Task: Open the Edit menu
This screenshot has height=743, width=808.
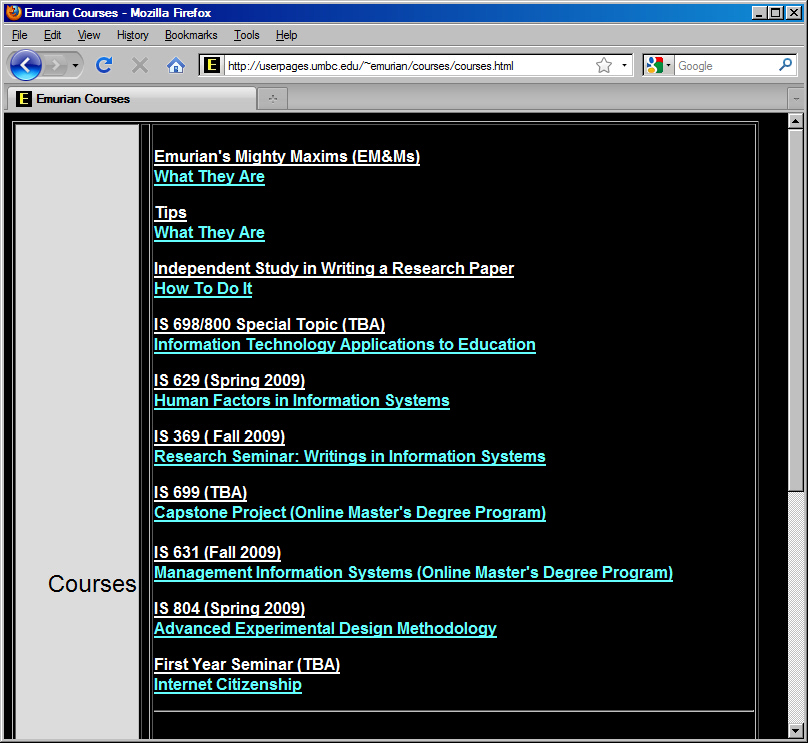Action: point(53,35)
